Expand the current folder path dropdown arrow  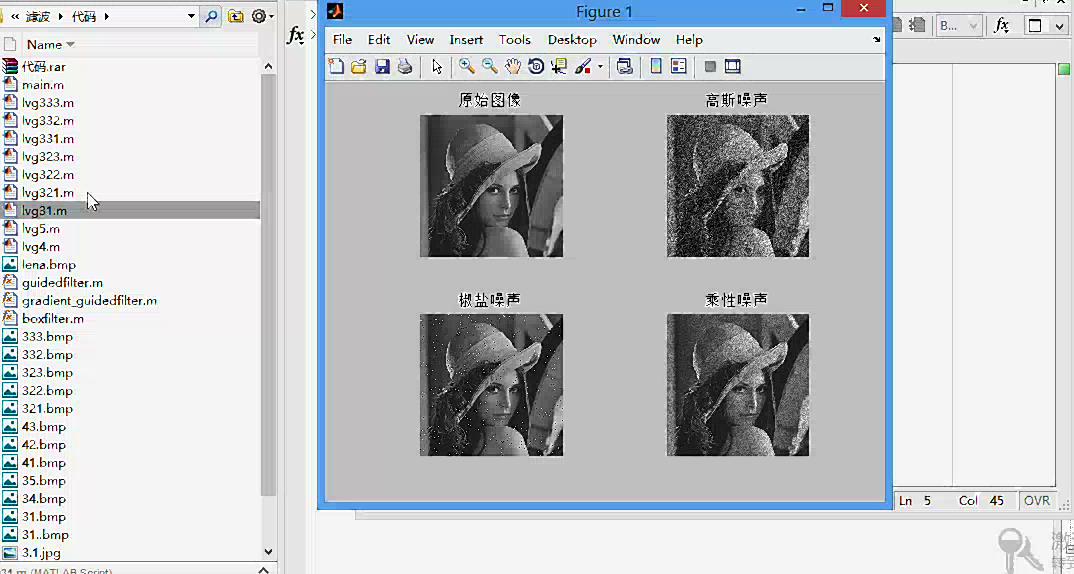point(191,16)
